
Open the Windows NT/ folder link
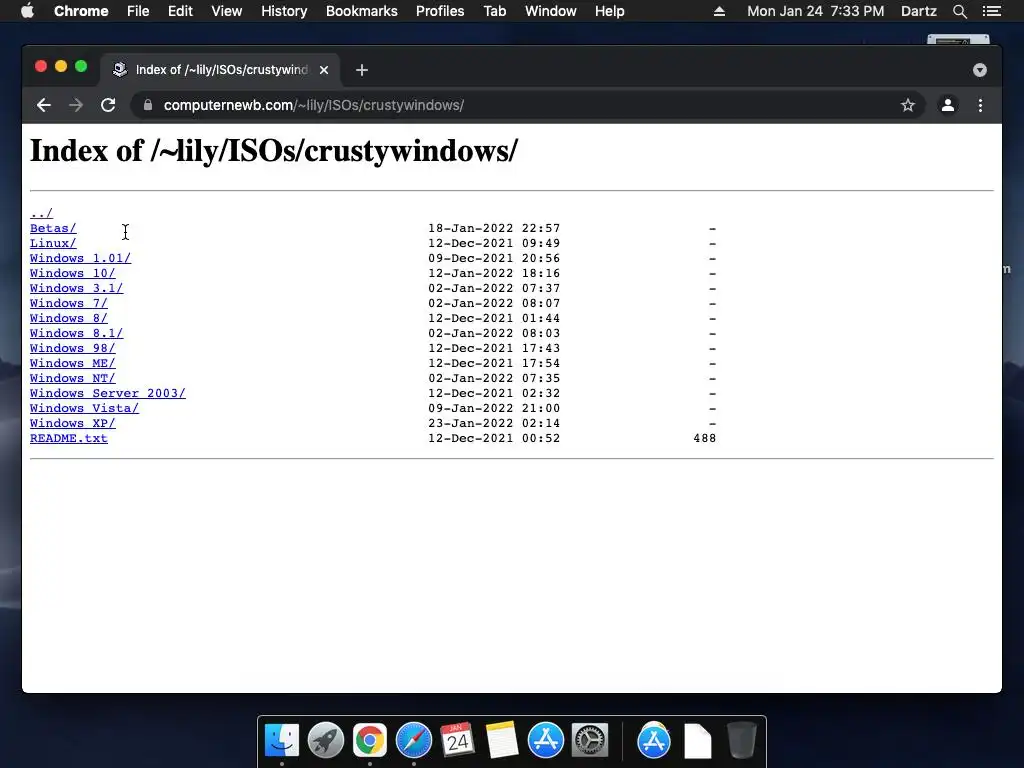pyautogui.click(x=72, y=378)
